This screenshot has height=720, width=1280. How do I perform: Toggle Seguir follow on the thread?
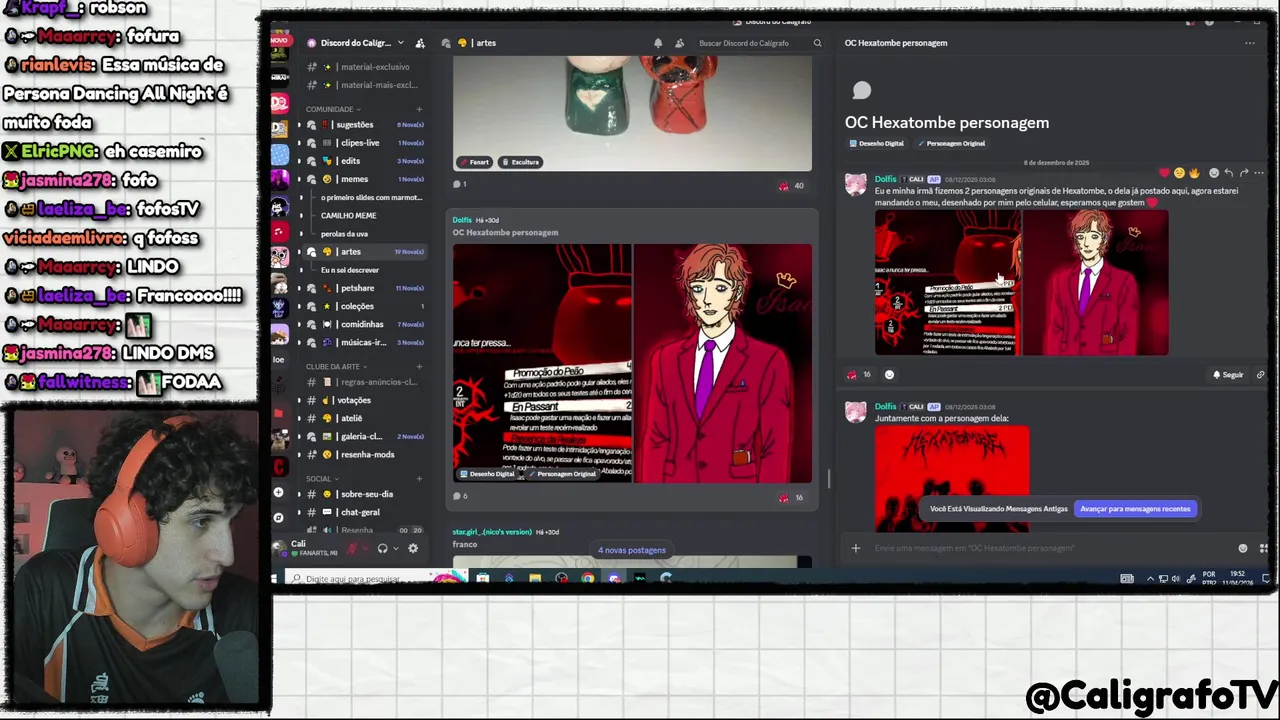(1228, 375)
